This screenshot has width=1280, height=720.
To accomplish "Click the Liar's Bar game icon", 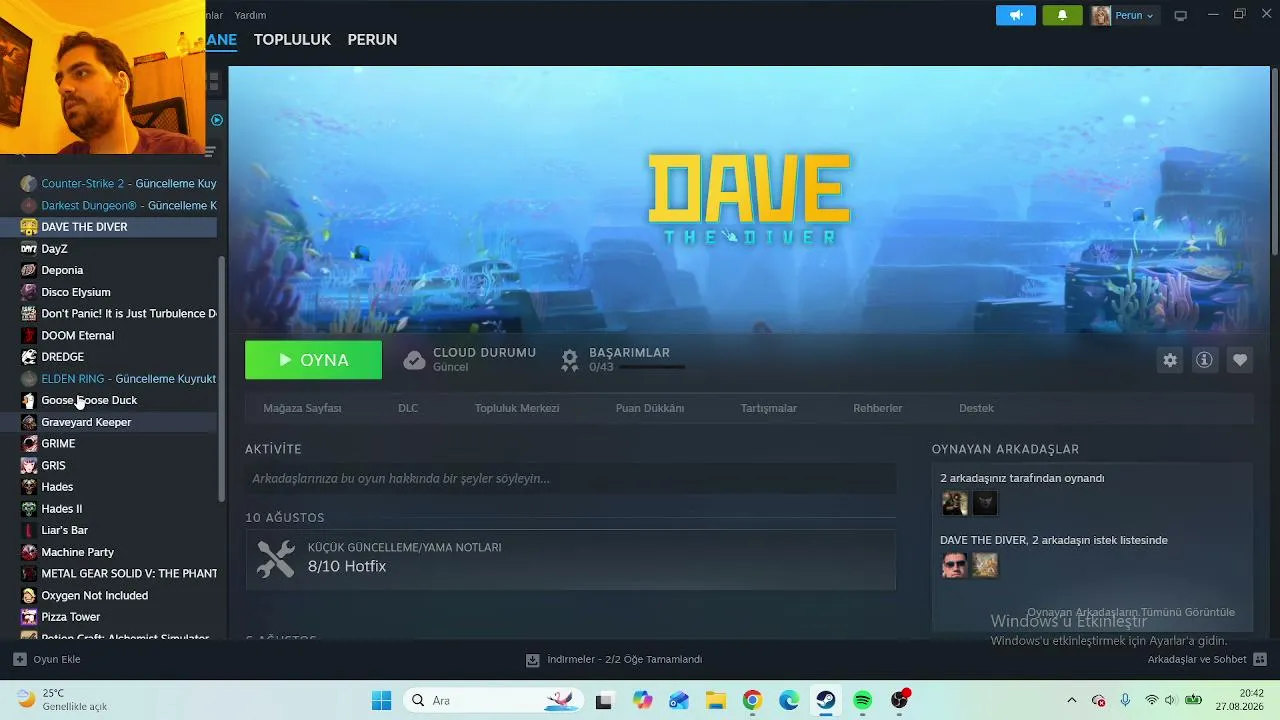I will click(x=29, y=530).
